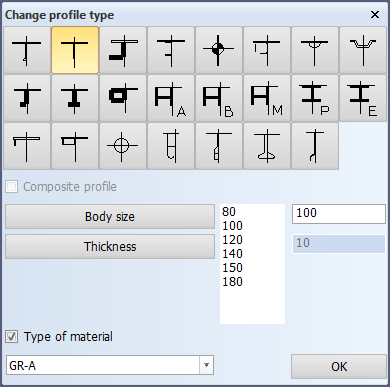
Task: Uncheck the Type of material checkbox
Action: pyautogui.click(x=12, y=337)
